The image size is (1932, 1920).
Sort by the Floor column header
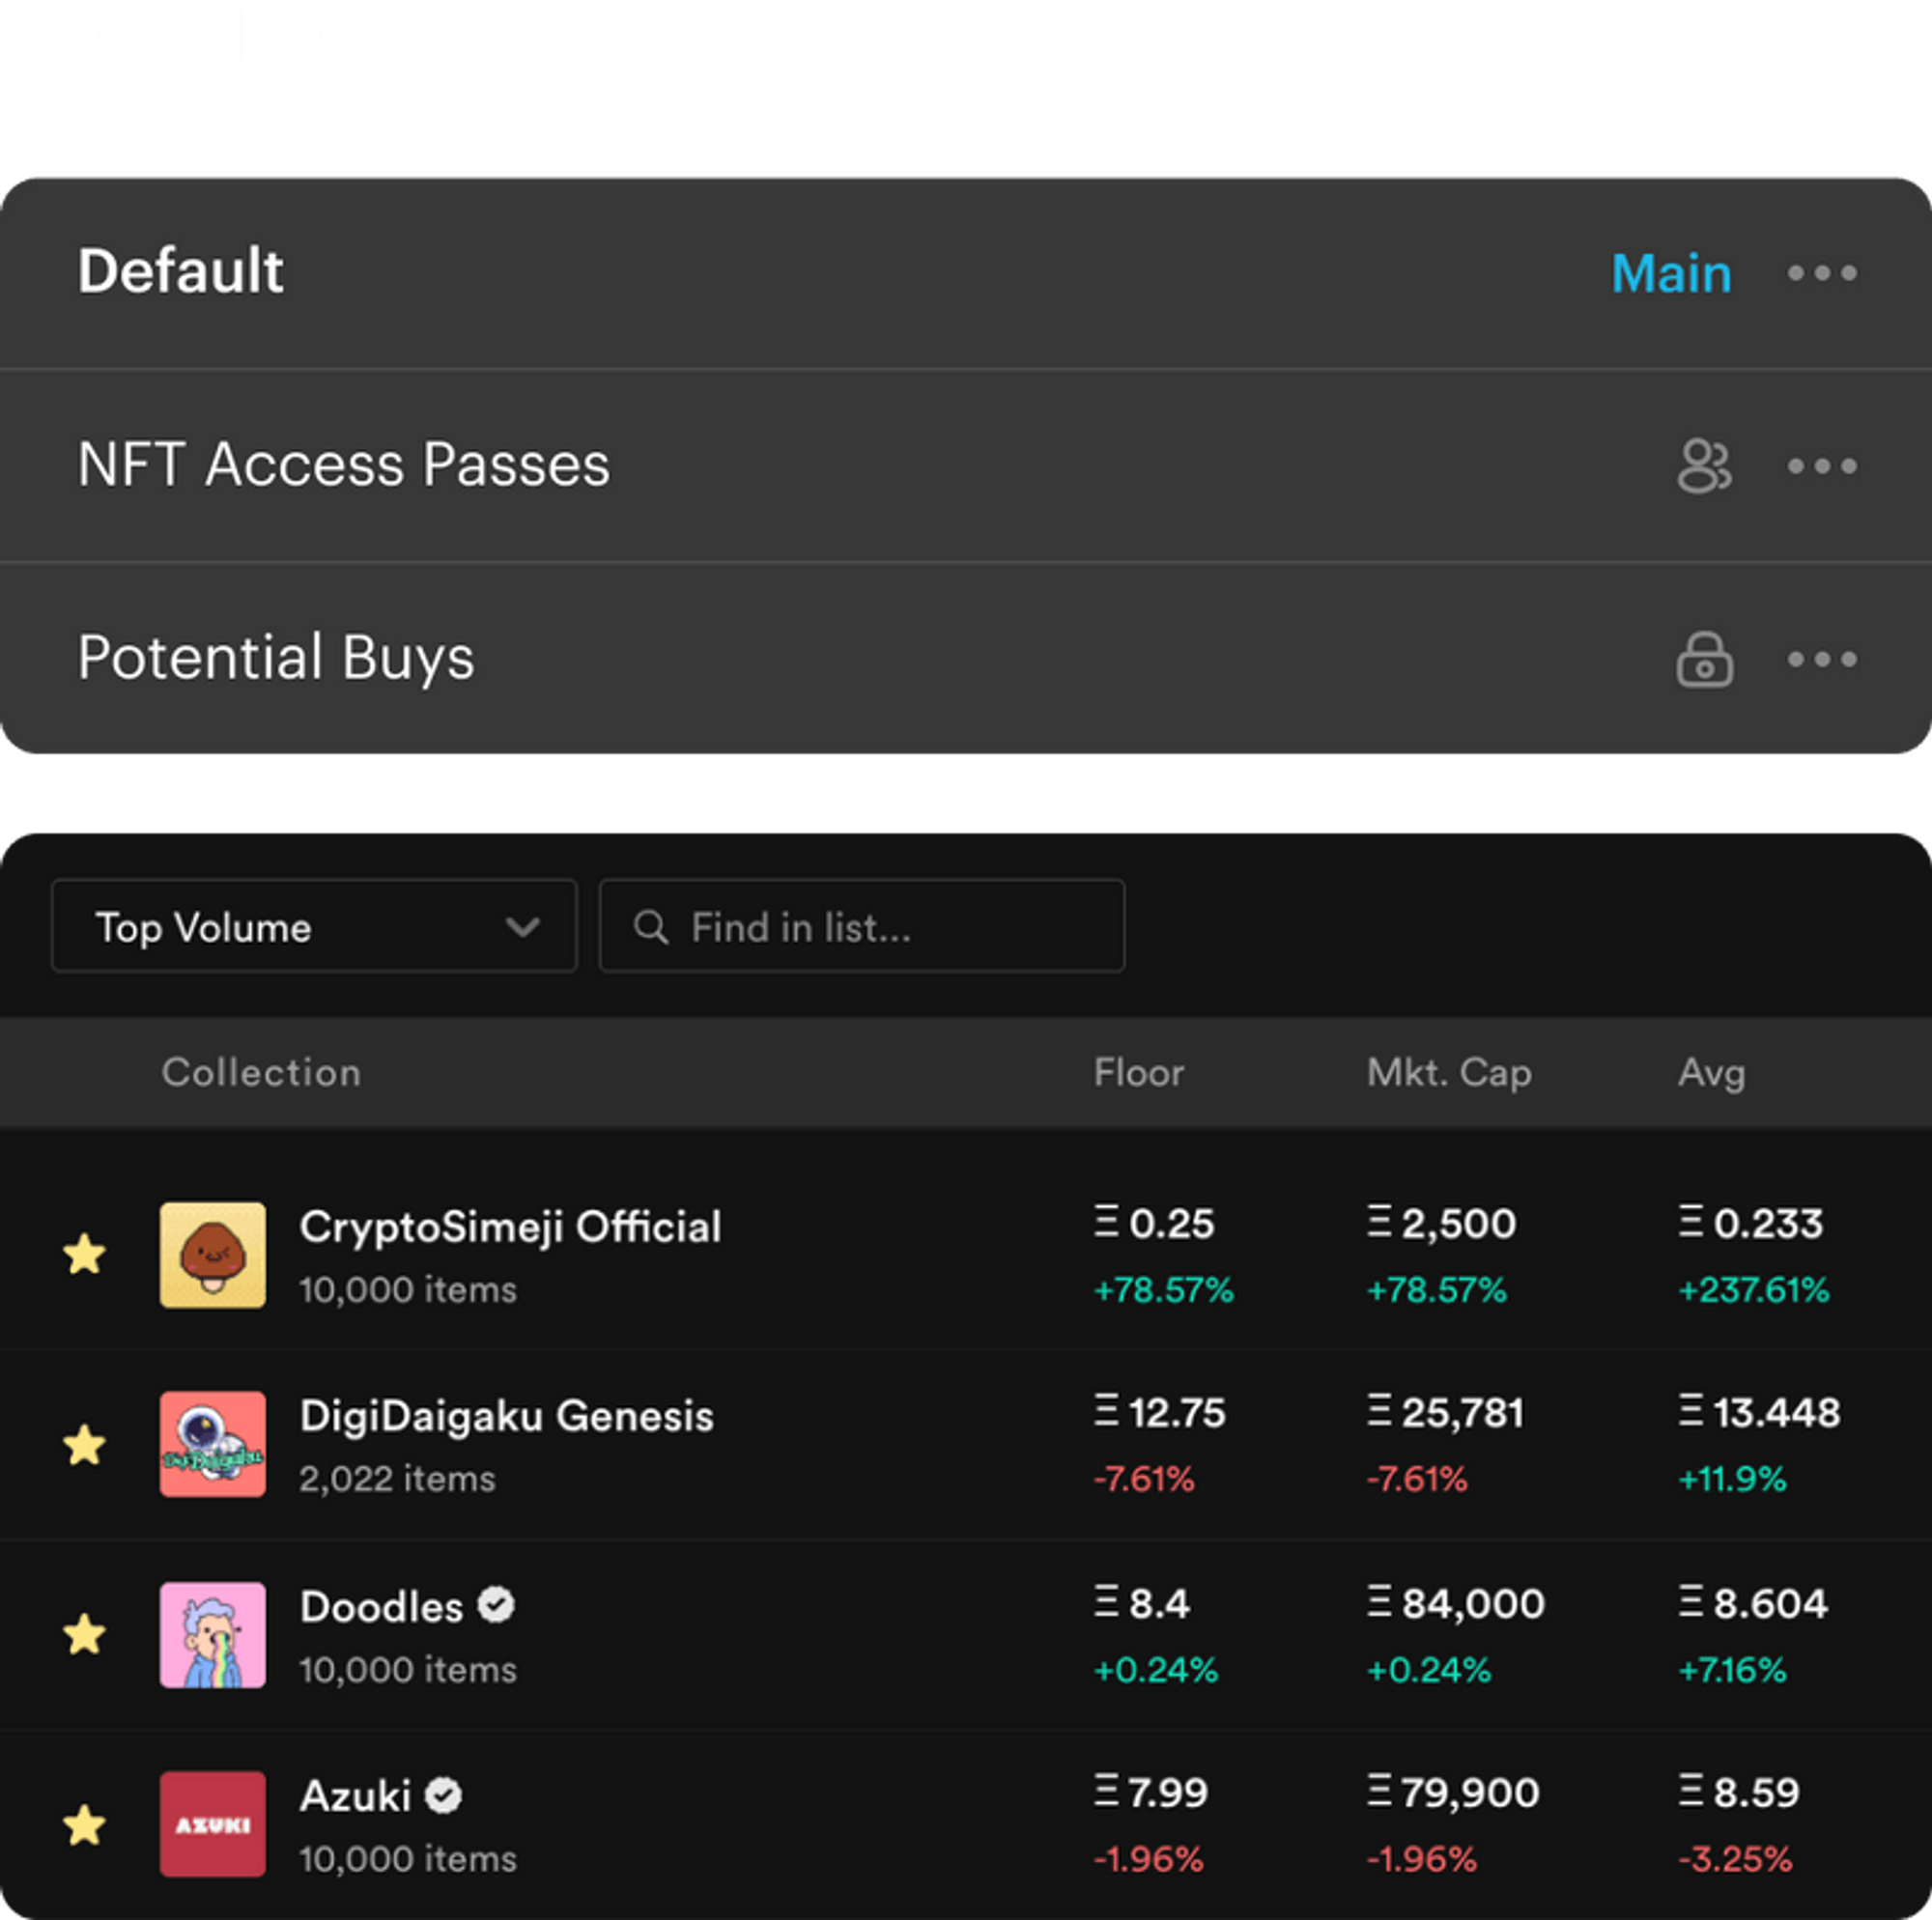1138,1072
